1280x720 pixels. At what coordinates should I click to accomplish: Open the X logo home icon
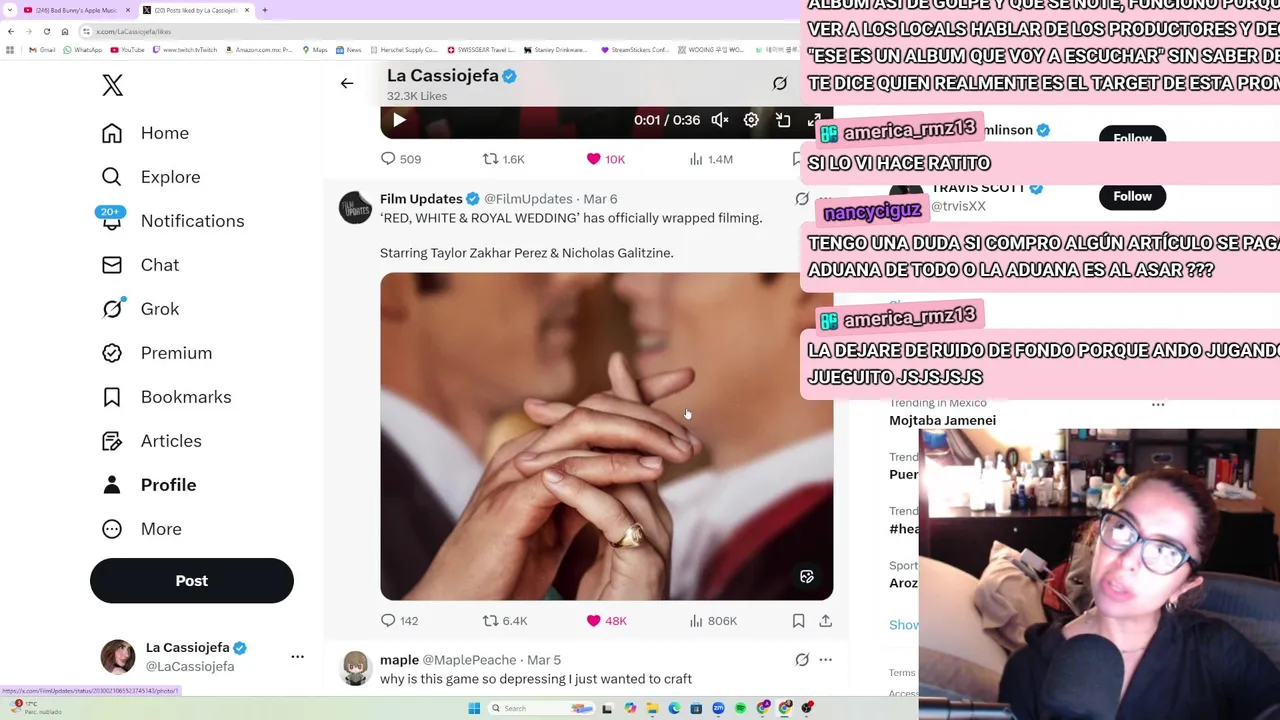point(112,85)
